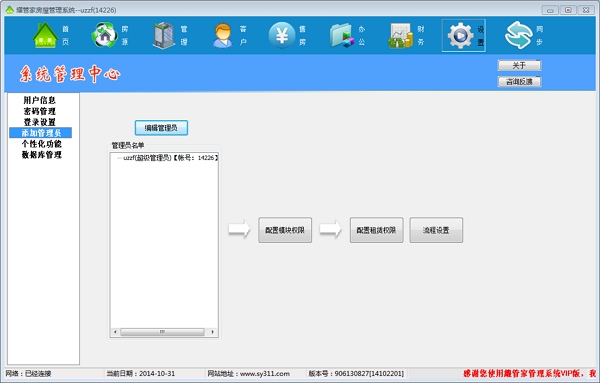The height and width of the screenshot is (383, 600).
Task: Open the green house 首页 home icon
Action: click(45, 35)
